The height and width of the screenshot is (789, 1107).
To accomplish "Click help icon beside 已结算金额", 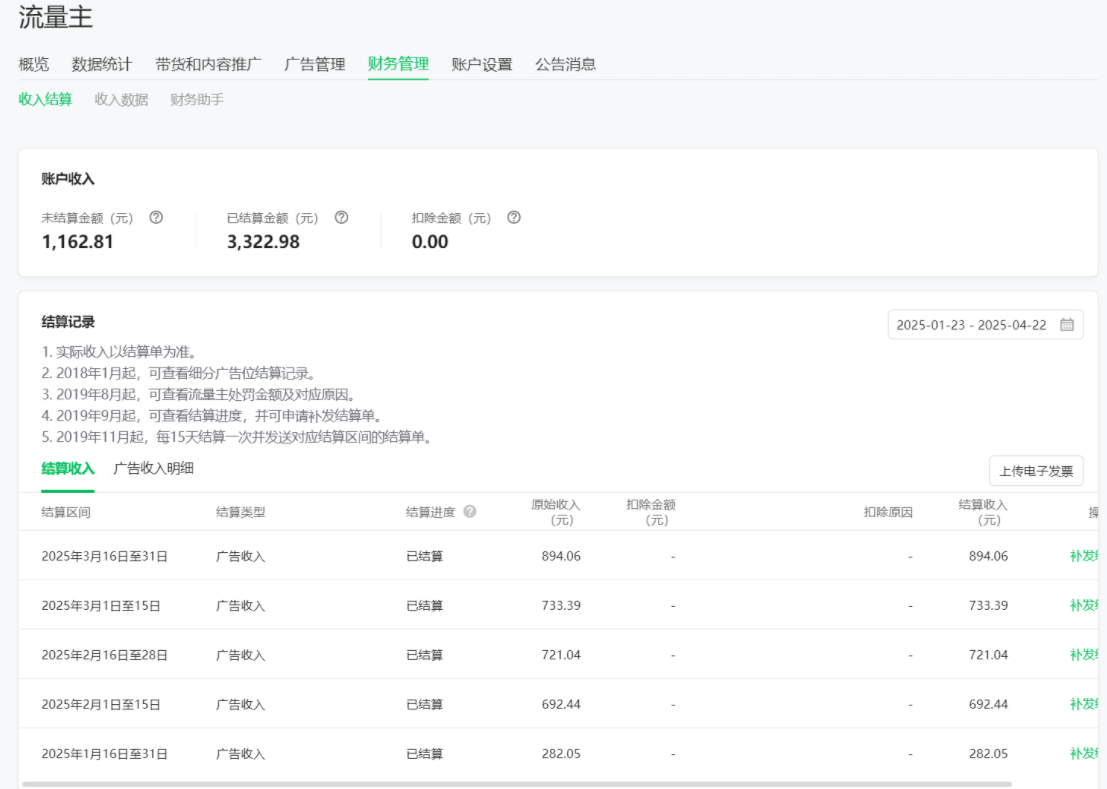I will coord(342,217).
